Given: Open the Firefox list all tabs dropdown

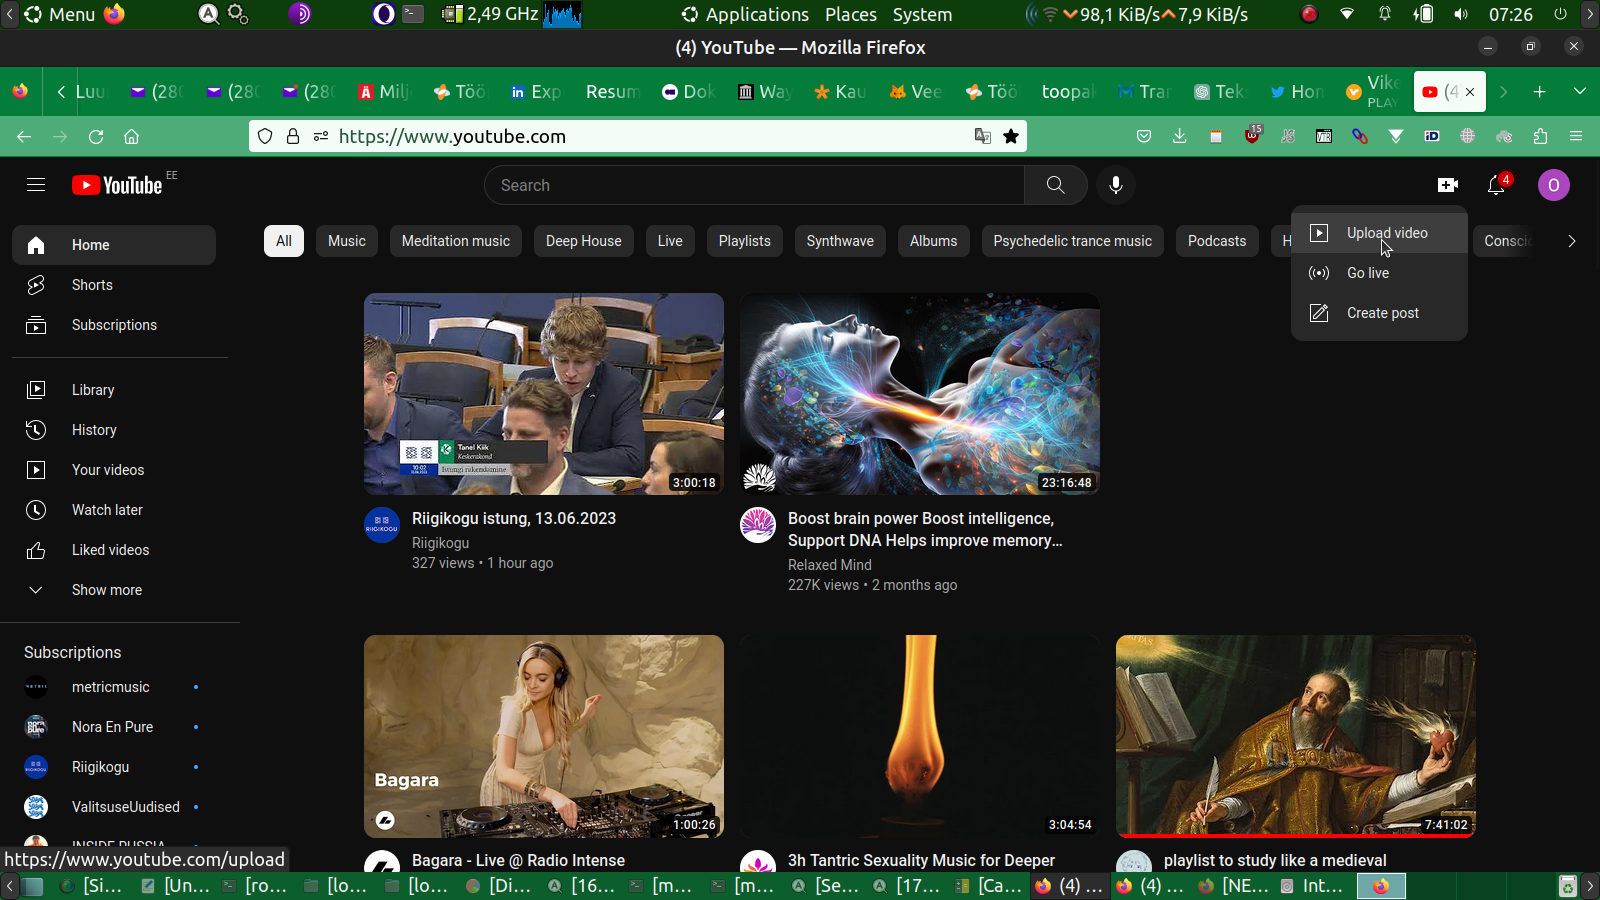Looking at the screenshot, I should [1579, 92].
